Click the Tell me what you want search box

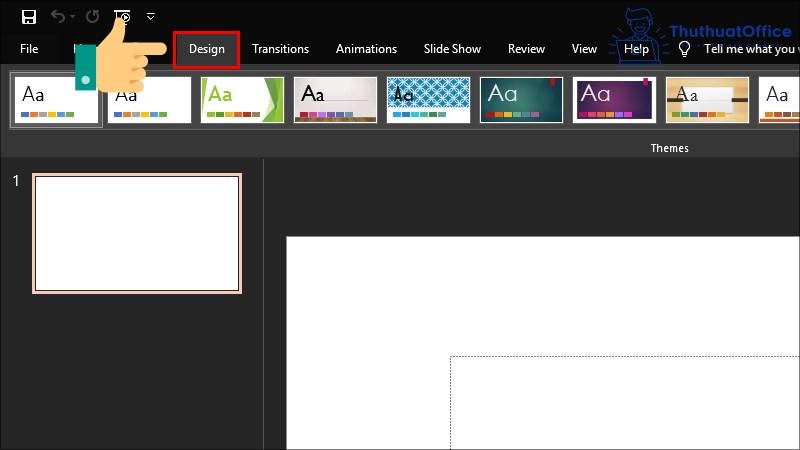pos(752,49)
